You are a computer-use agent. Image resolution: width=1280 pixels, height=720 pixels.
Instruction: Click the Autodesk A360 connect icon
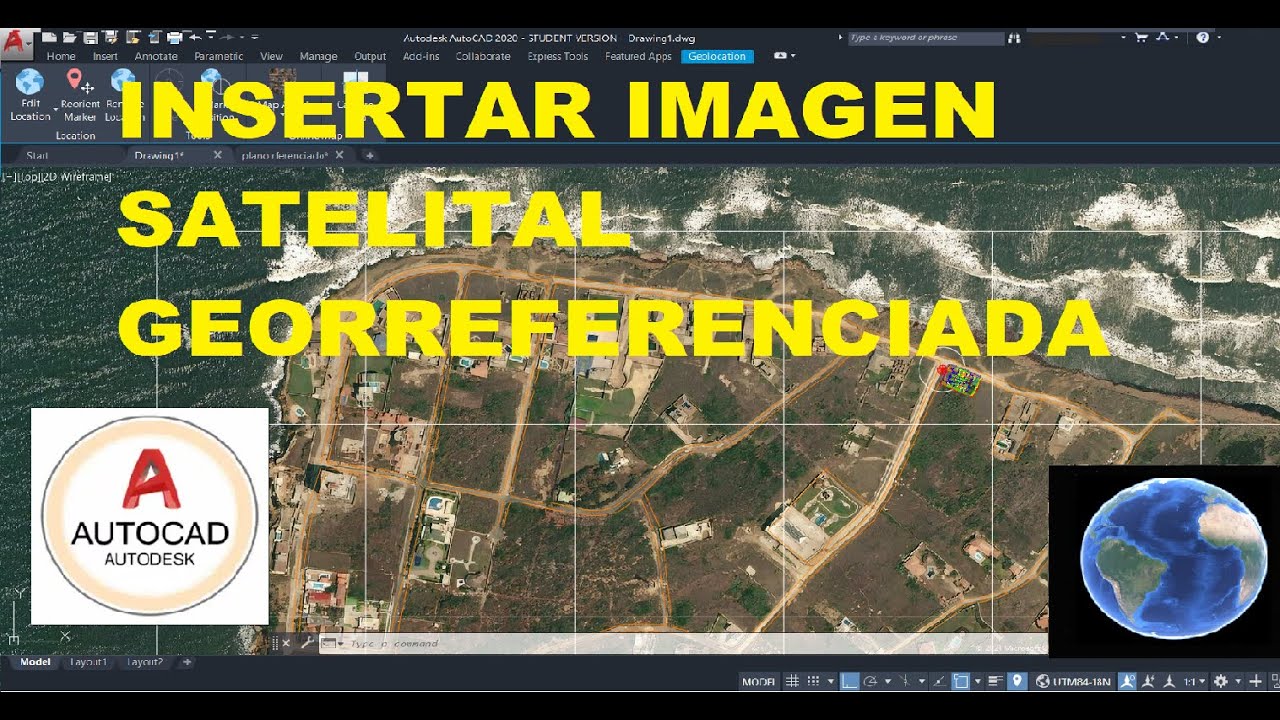[x=1164, y=37]
